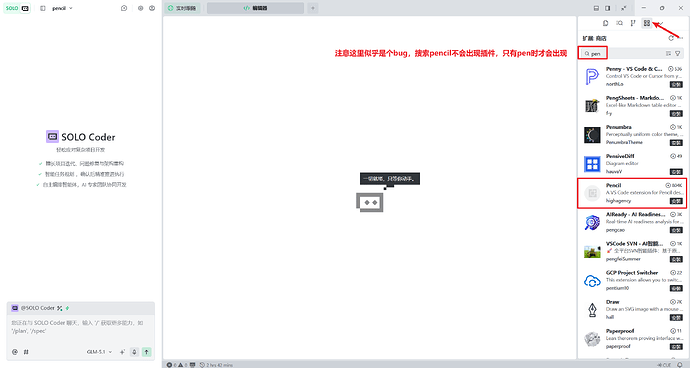Install the PengSheets extension
The height and width of the screenshot is (368, 690).
(x=676, y=114)
